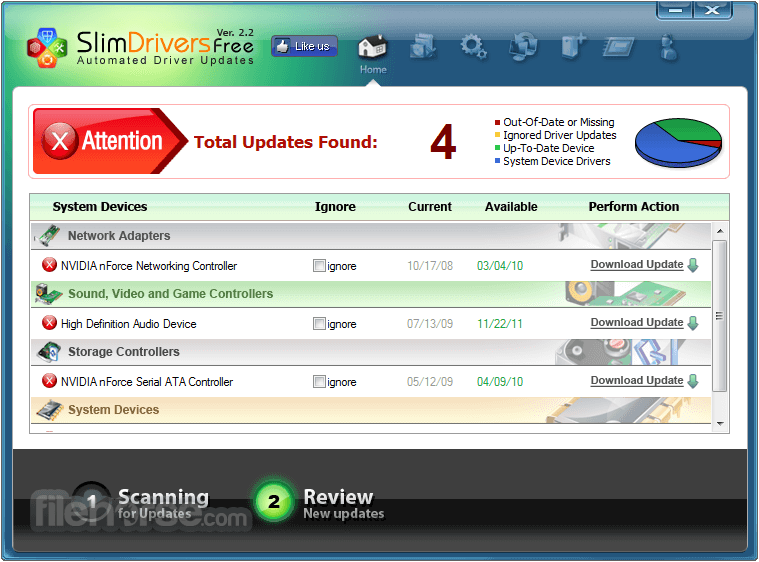This screenshot has width=759, height=562.
Task: Click the backup computers toolbar icon
Action: click(523, 47)
